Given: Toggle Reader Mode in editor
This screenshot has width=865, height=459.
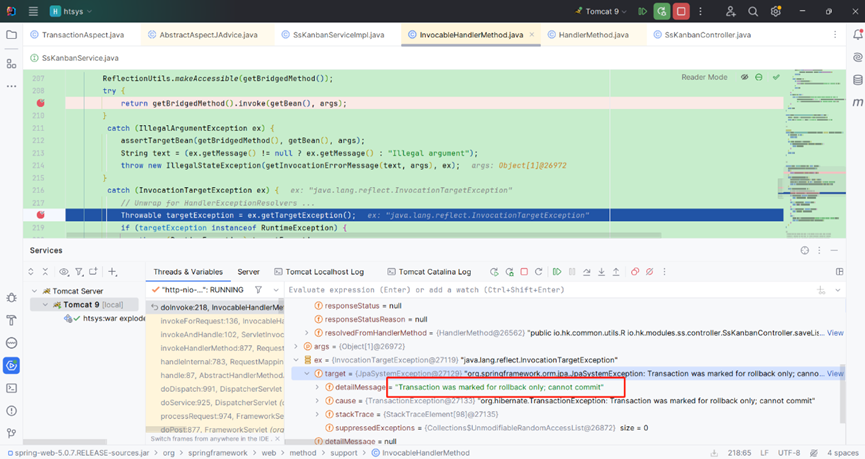Looking at the screenshot, I should pos(704,77).
